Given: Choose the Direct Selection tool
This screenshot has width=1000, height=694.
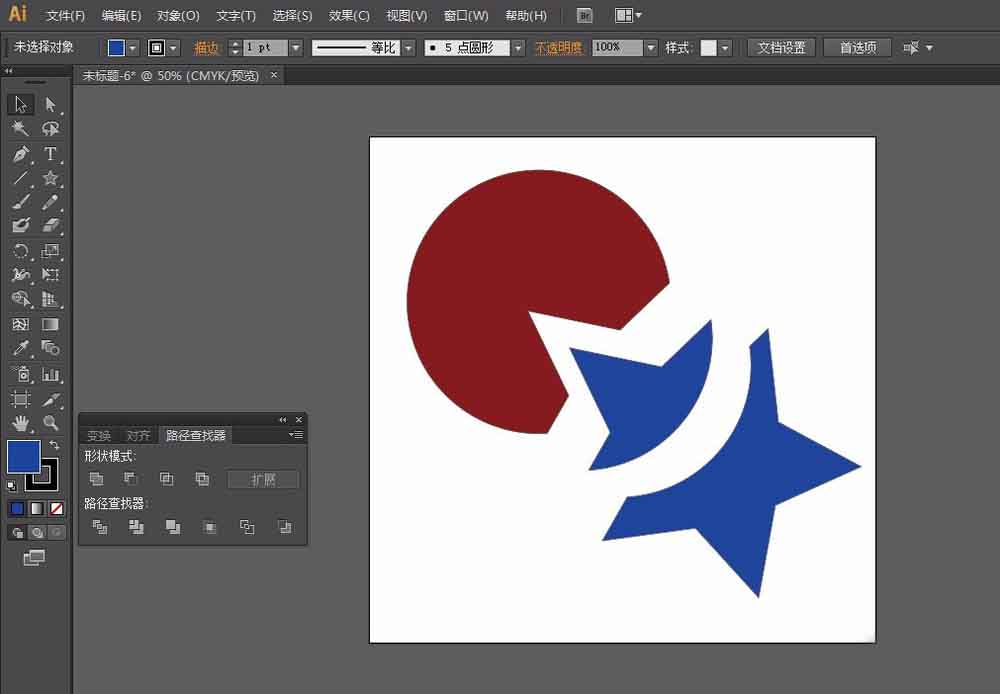Looking at the screenshot, I should (x=50, y=104).
